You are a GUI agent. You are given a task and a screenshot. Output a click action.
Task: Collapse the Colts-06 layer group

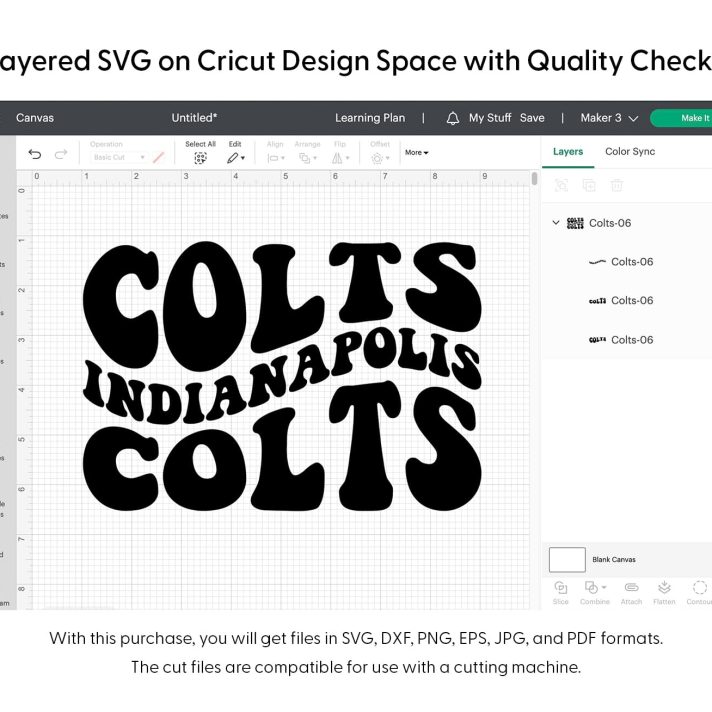point(556,222)
